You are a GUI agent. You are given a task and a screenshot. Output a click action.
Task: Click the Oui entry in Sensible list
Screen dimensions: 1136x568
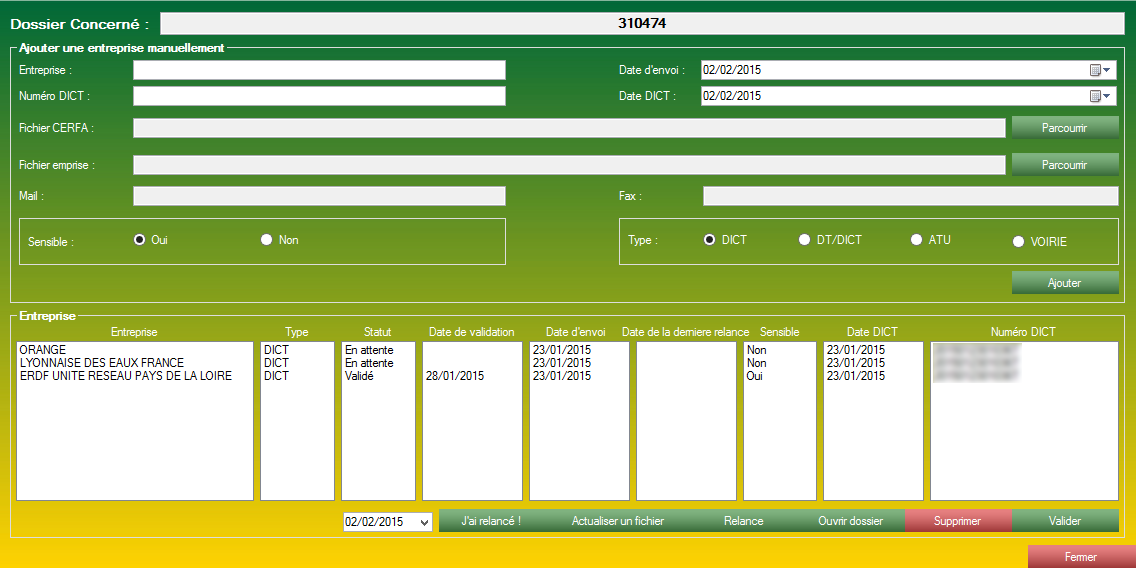[754, 376]
